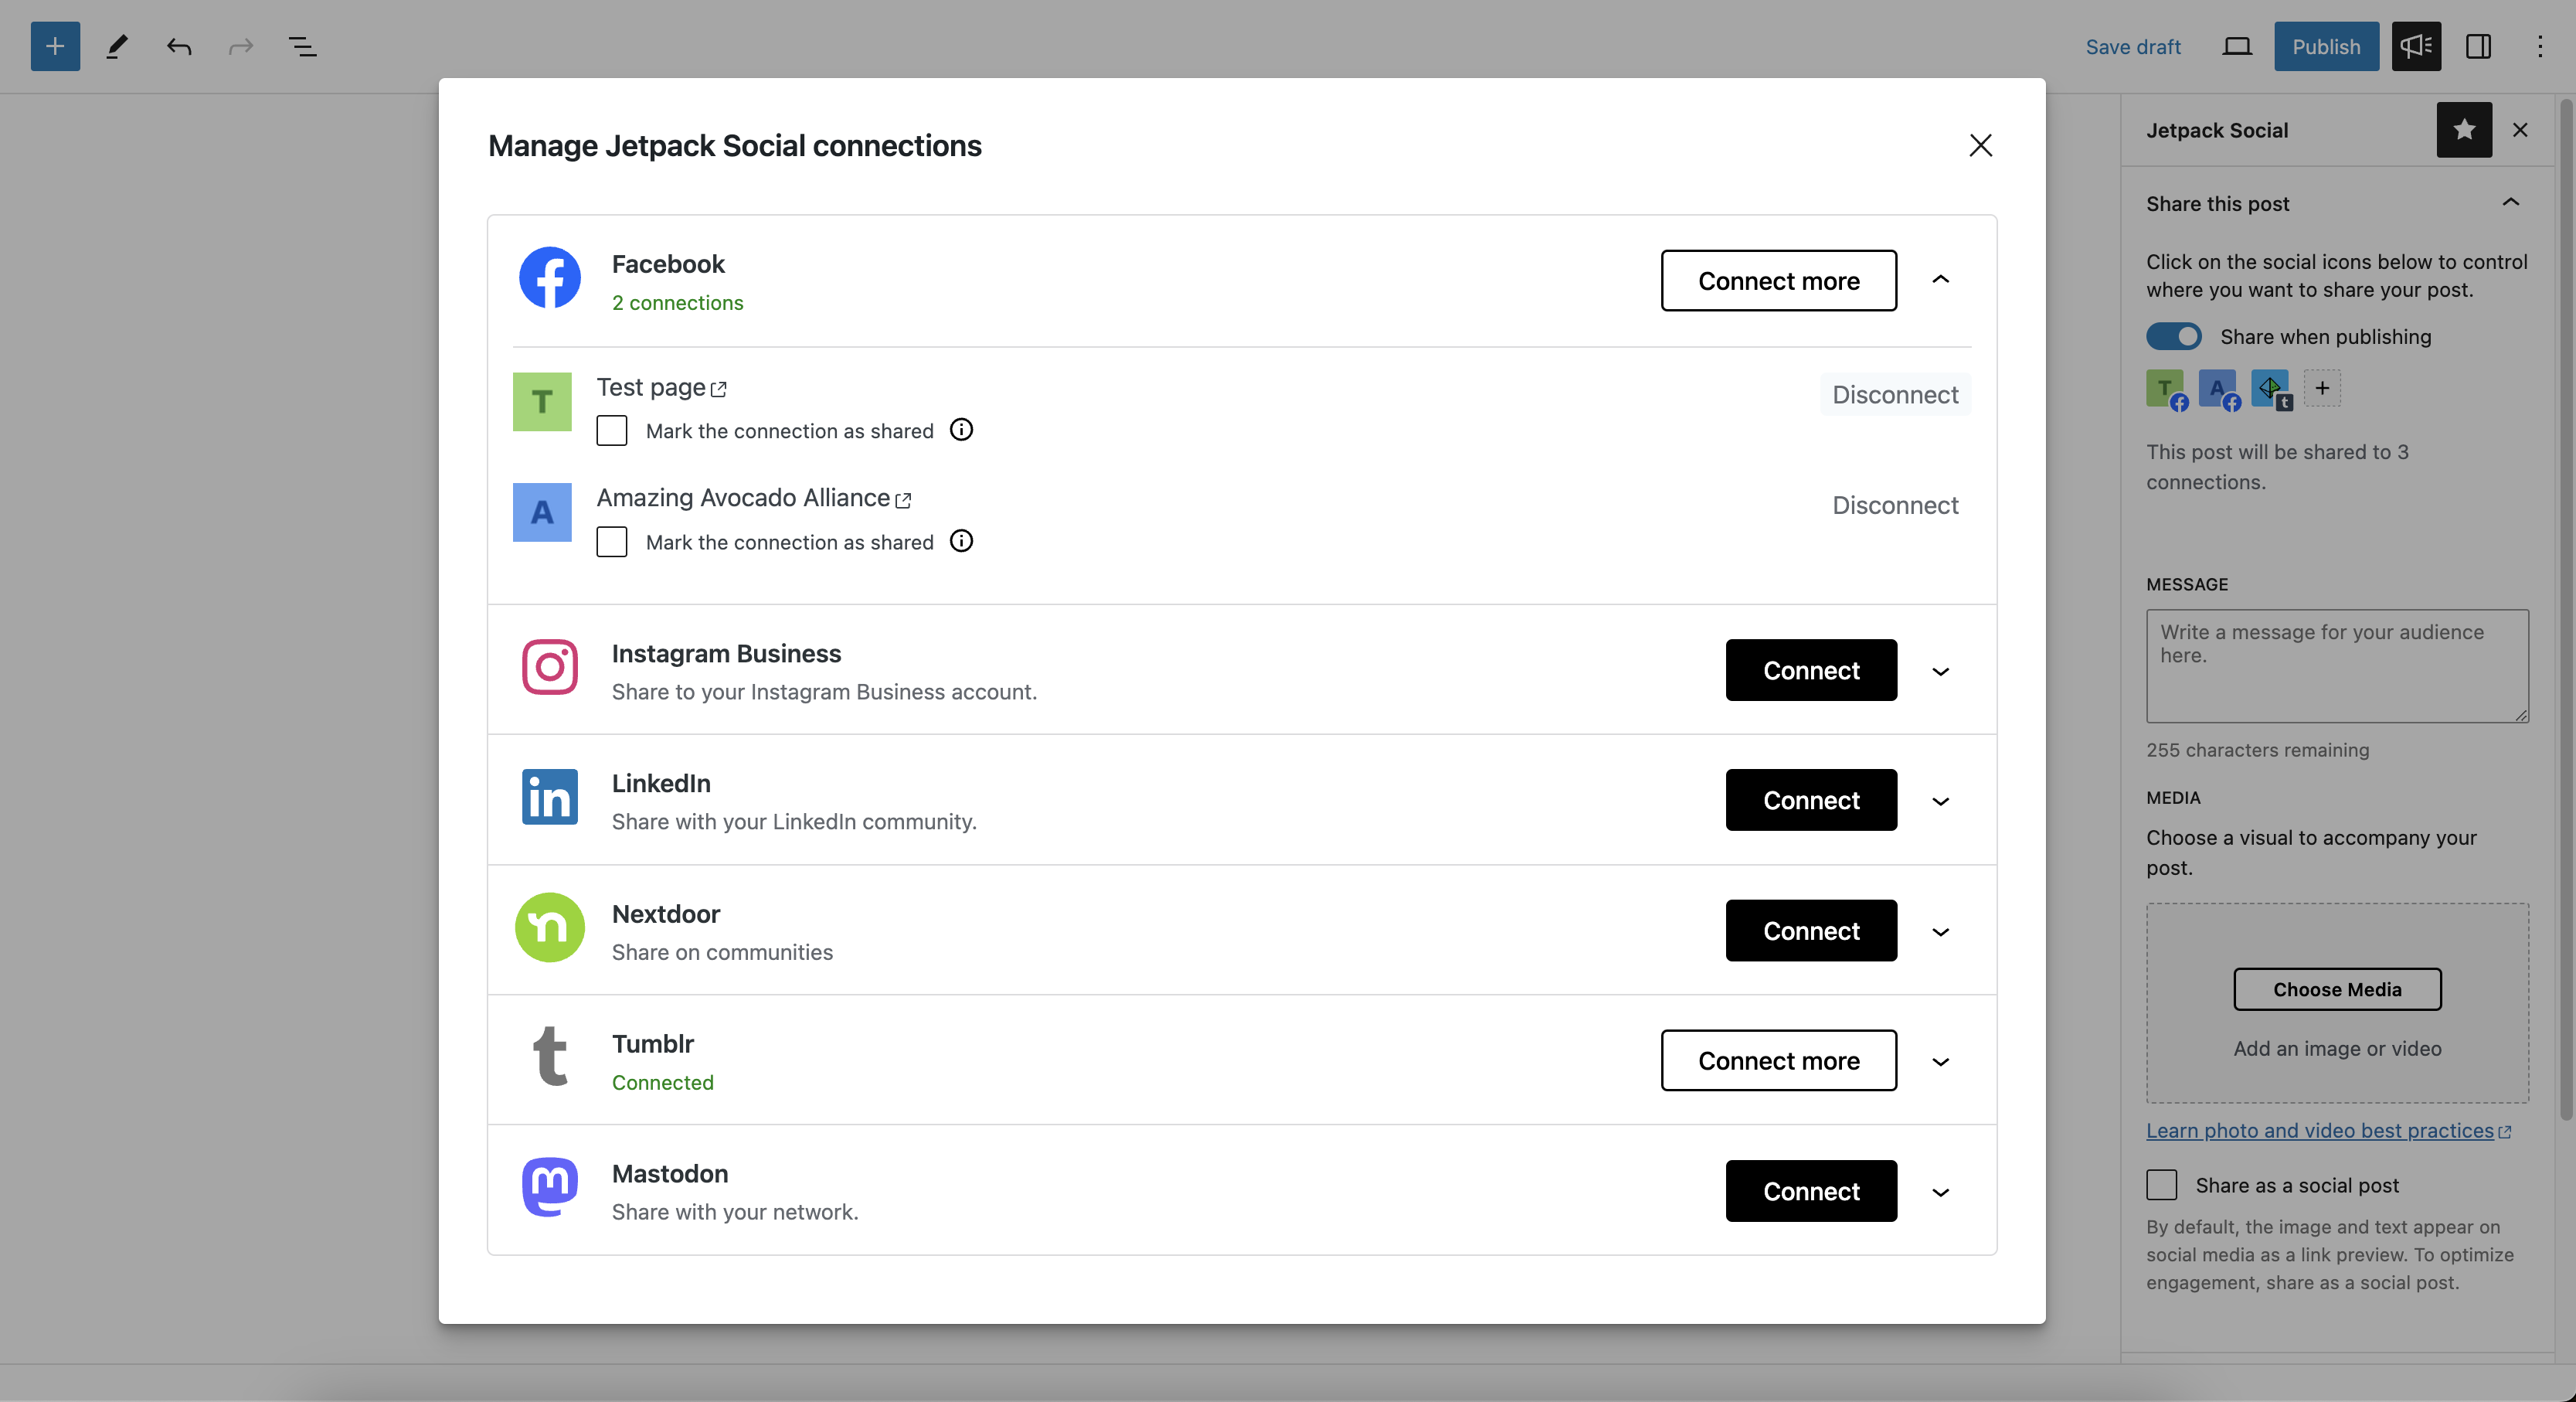The height and width of the screenshot is (1402, 2576).
Task: Mark the Test page connection as shared
Action: pyautogui.click(x=612, y=431)
